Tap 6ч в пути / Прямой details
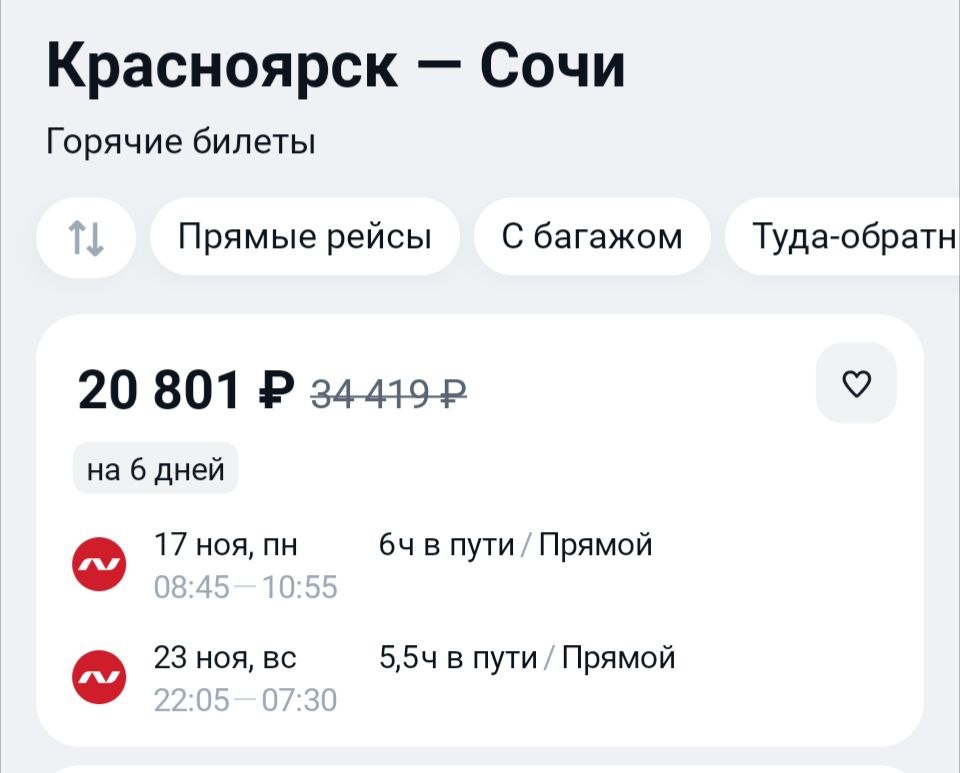 point(516,545)
